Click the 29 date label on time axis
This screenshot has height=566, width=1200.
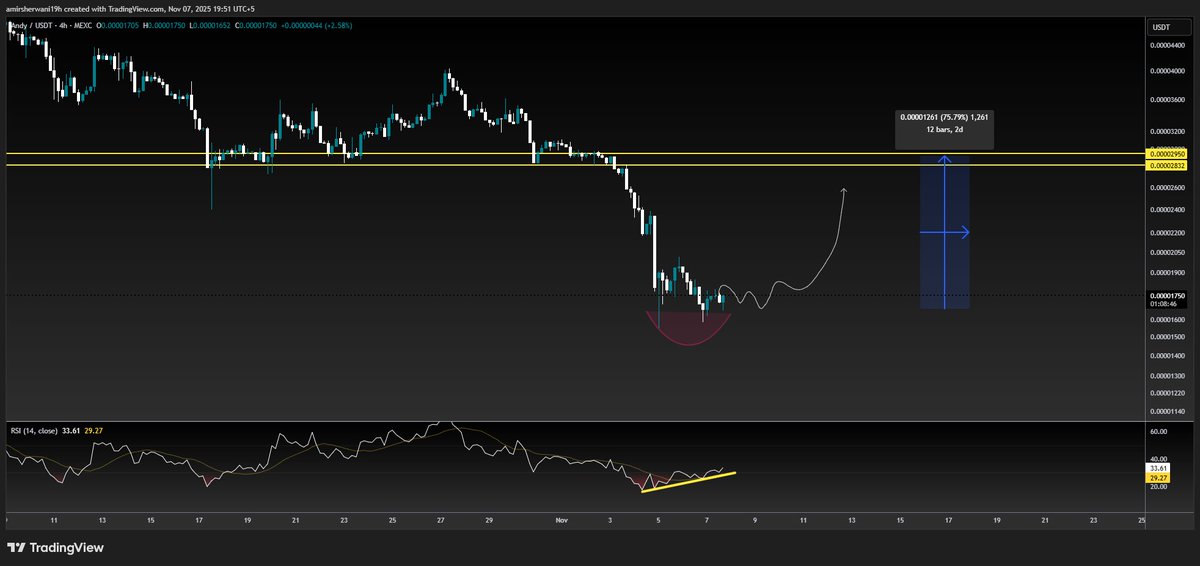pyautogui.click(x=489, y=521)
